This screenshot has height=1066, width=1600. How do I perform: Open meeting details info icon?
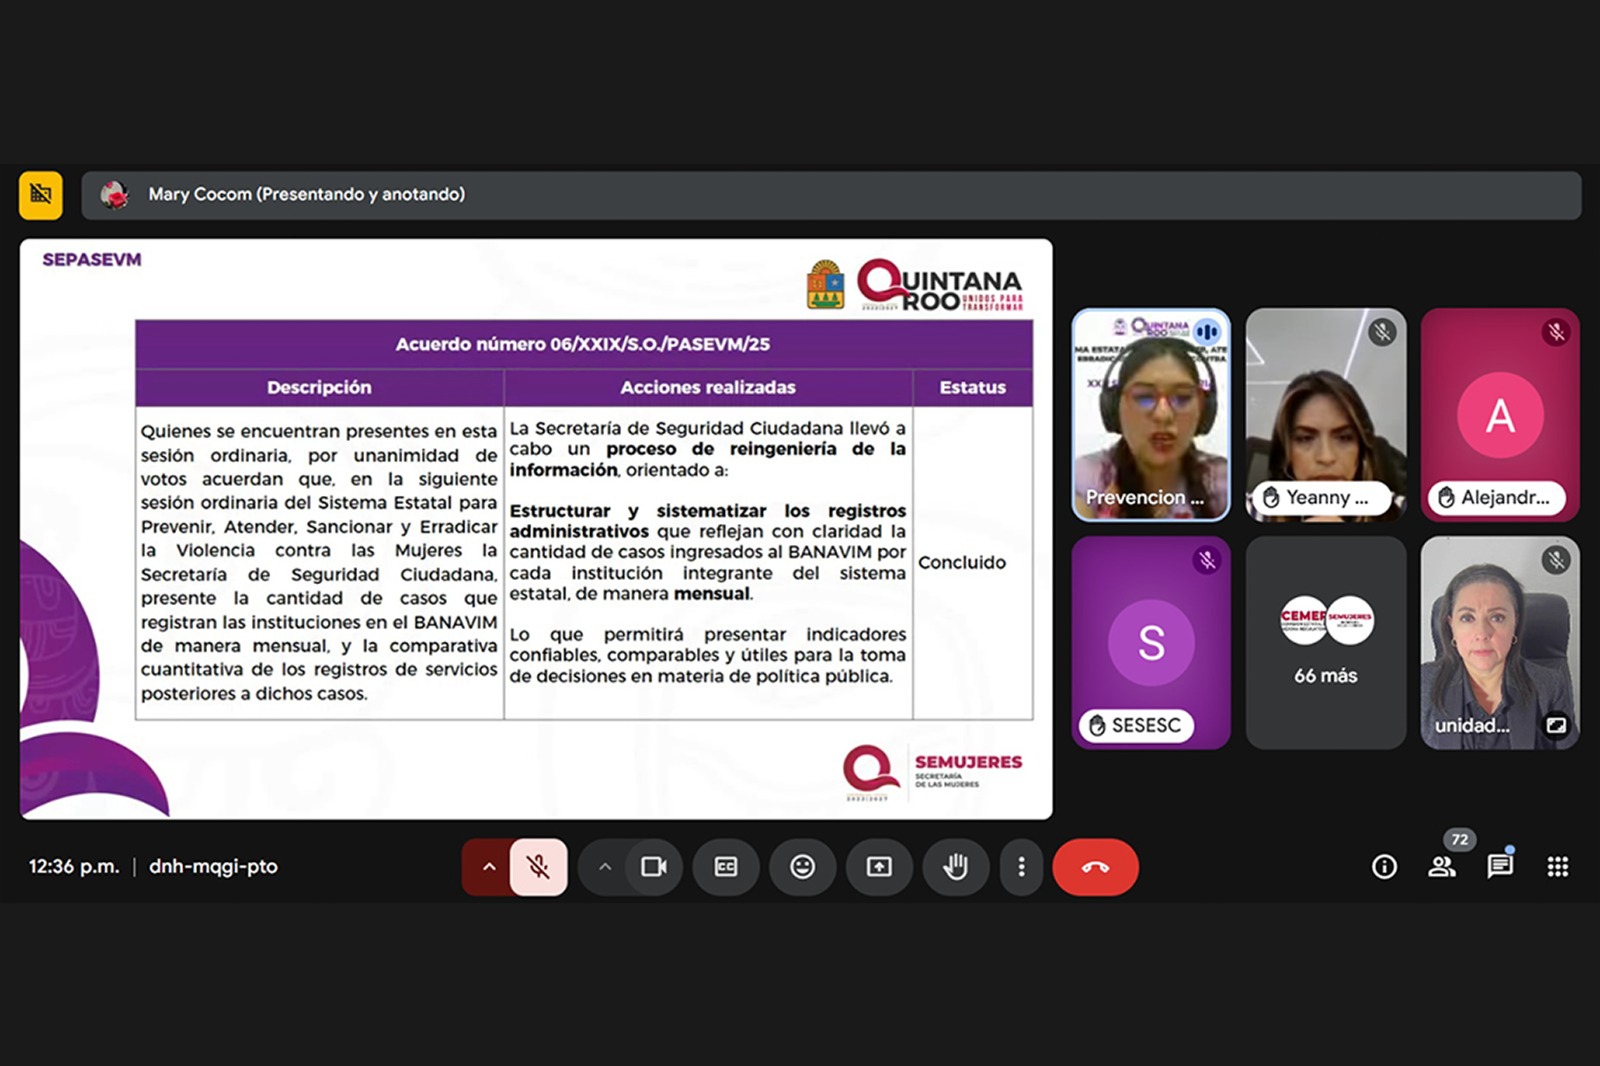tap(1384, 867)
